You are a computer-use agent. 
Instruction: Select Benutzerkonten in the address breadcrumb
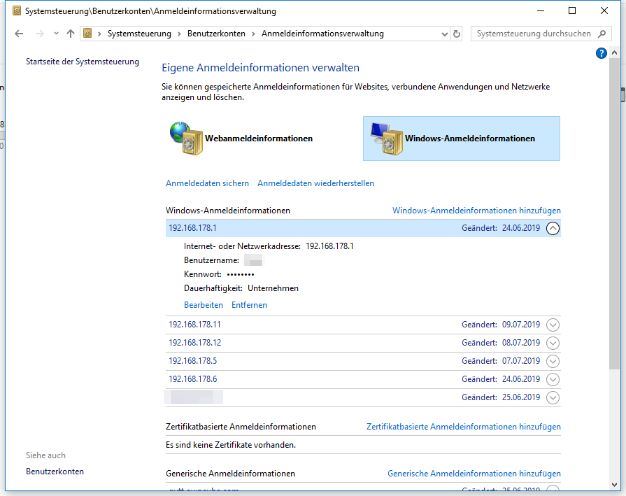pos(216,34)
